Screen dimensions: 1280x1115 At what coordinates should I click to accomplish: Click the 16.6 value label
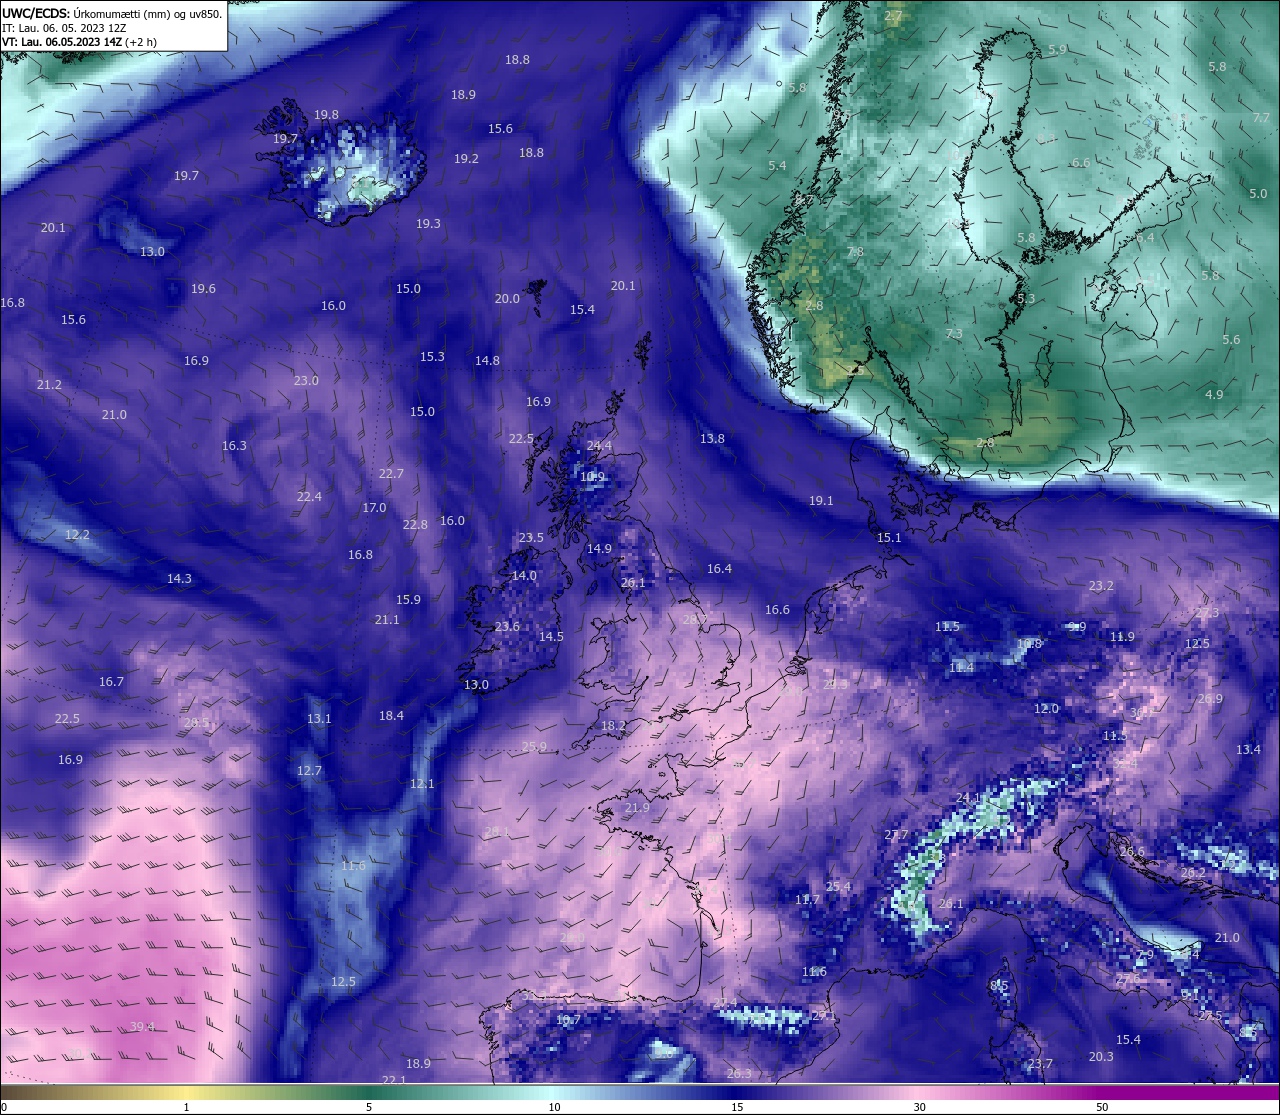(x=777, y=609)
